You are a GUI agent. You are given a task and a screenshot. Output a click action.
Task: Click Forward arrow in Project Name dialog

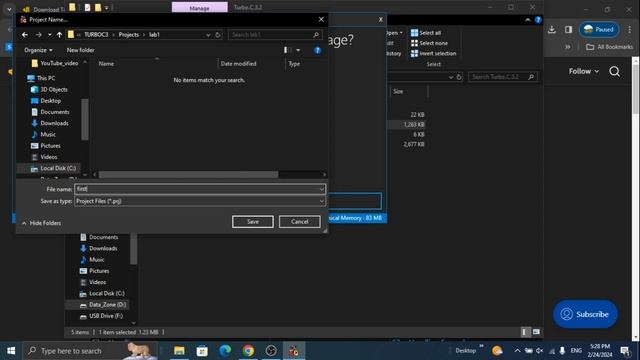tap(38, 35)
